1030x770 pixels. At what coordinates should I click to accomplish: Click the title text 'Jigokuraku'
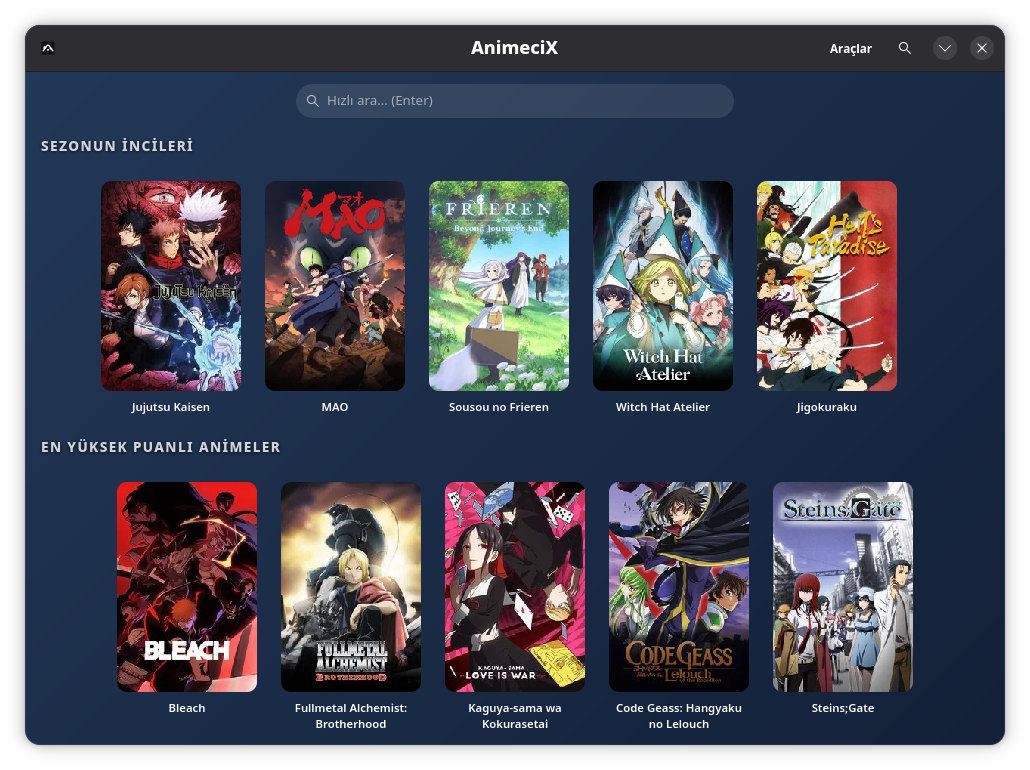pos(826,407)
